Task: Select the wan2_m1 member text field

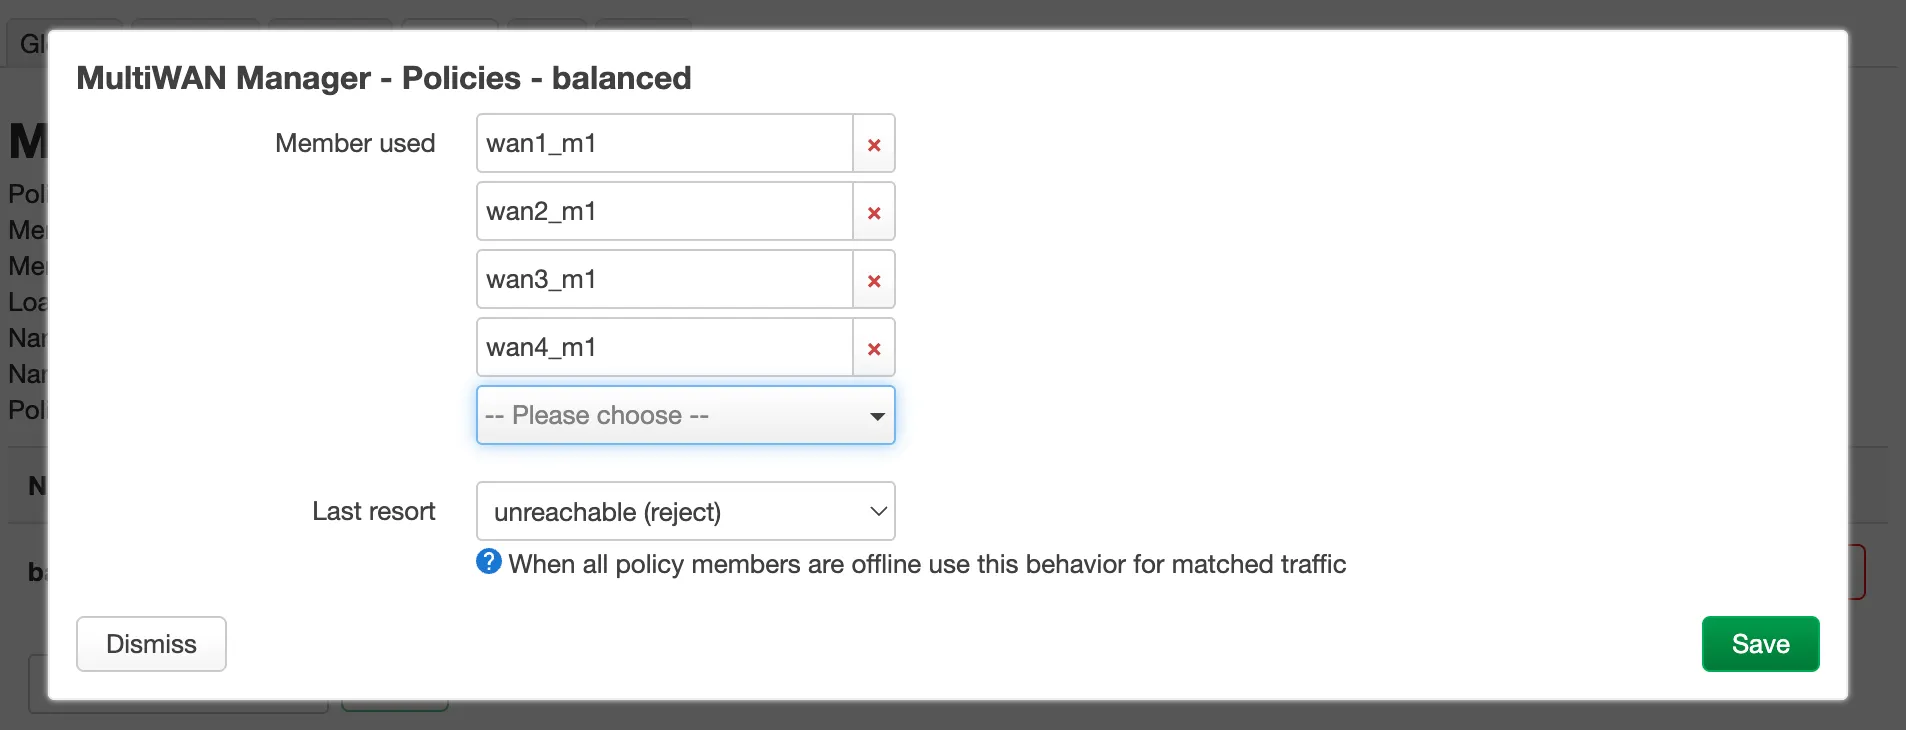Action: pos(664,212)
